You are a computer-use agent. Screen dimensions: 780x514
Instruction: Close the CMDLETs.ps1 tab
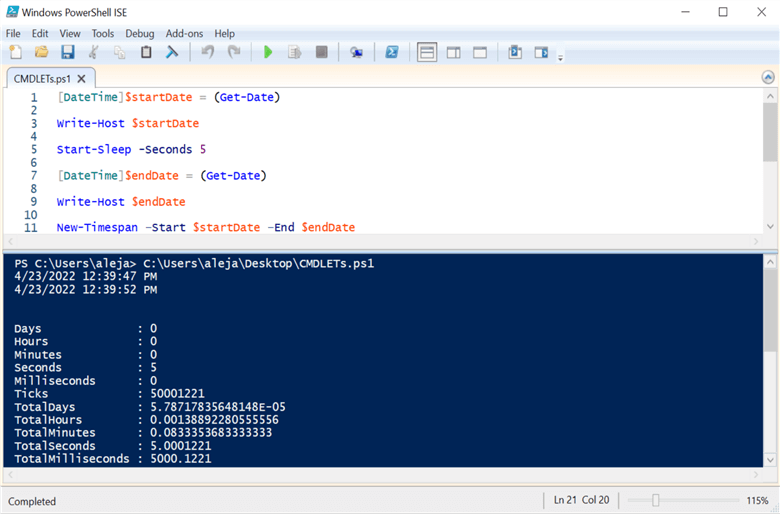pos(82,79)
